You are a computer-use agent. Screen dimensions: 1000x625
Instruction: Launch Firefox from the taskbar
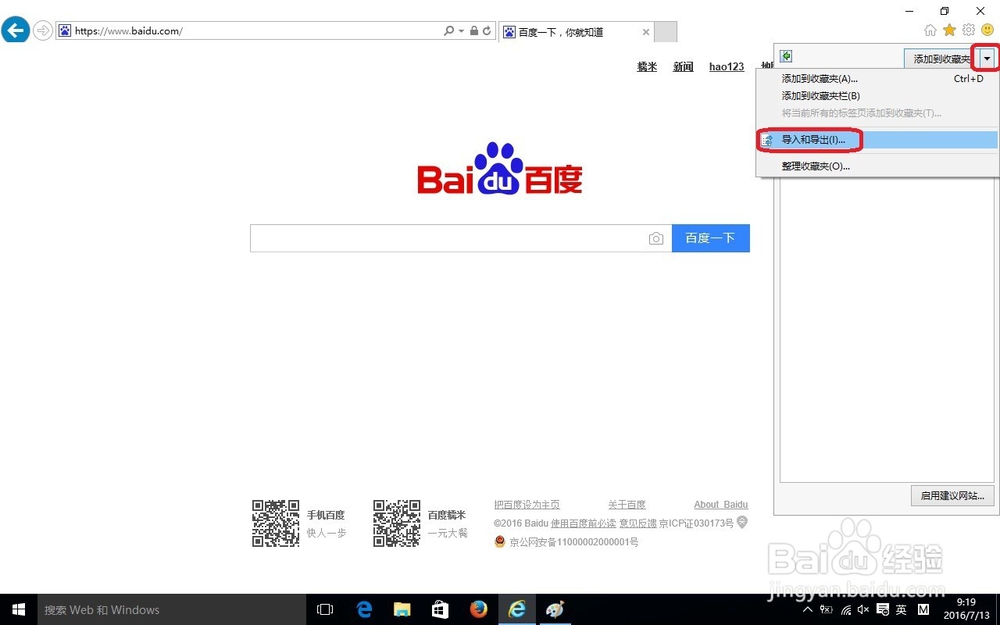tap(478, 610)
